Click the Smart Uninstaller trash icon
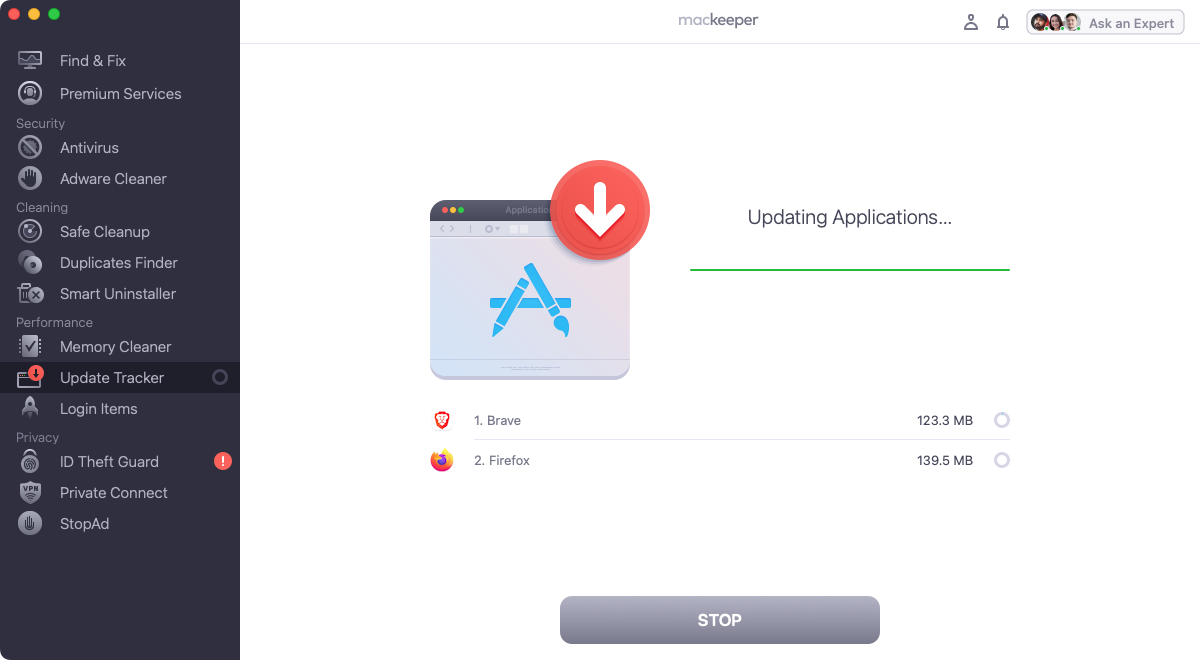 click(30, 293)
